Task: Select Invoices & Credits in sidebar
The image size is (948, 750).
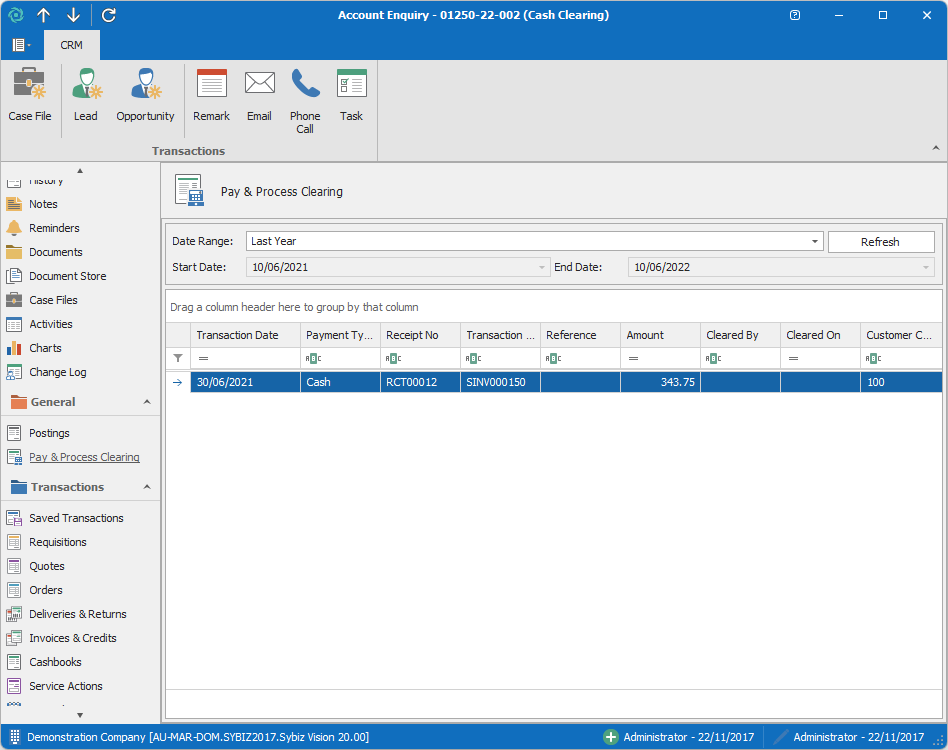Action: [x=72, y=638]
